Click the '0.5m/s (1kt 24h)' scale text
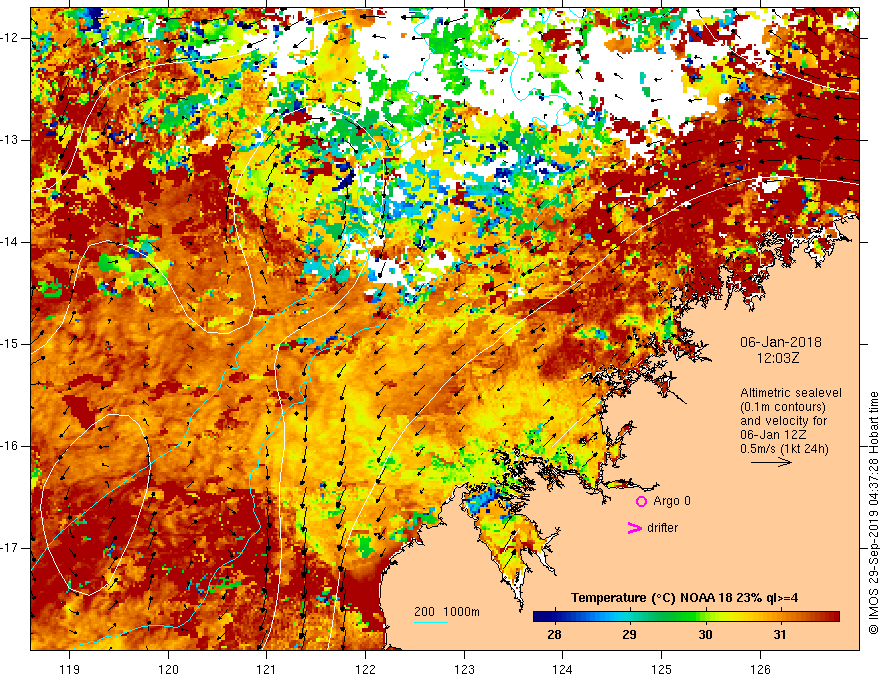This screenshot has height=680, width=880. click(x=784, y=449)
